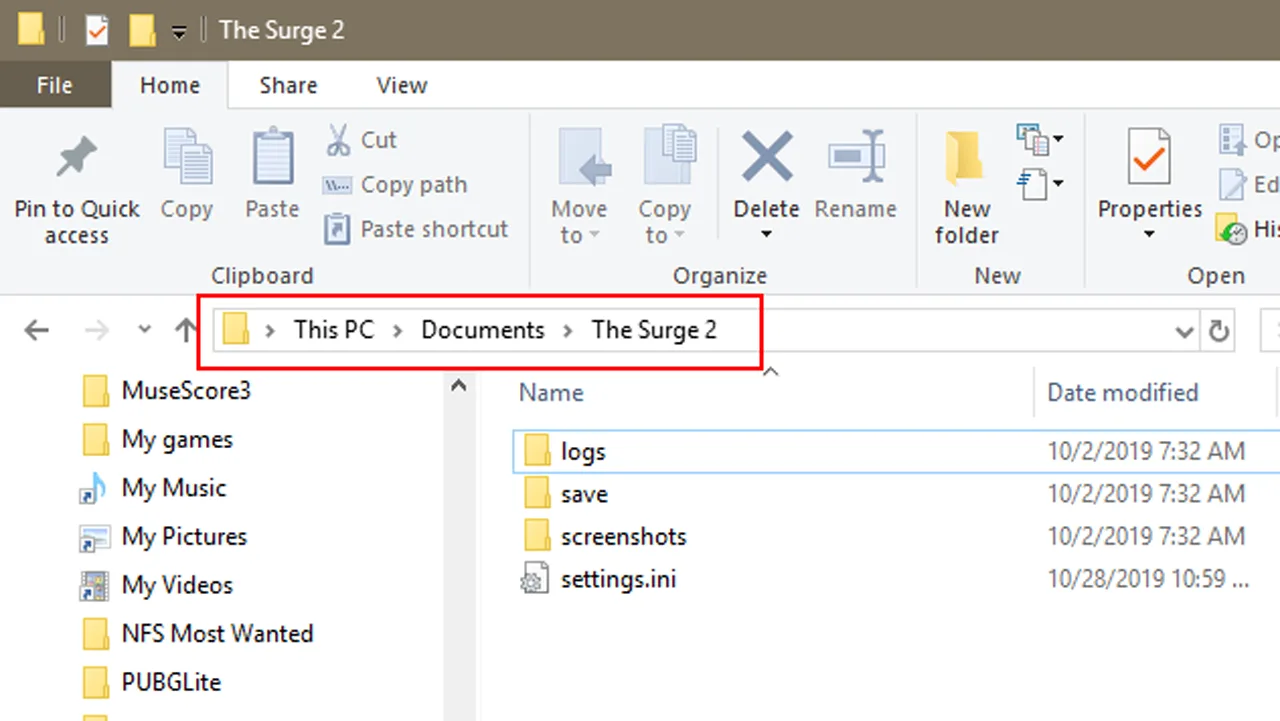Open the Copy to menu
Viewport: 1280px width, 721px height.
pyautogui.click(x=665, y=186)
